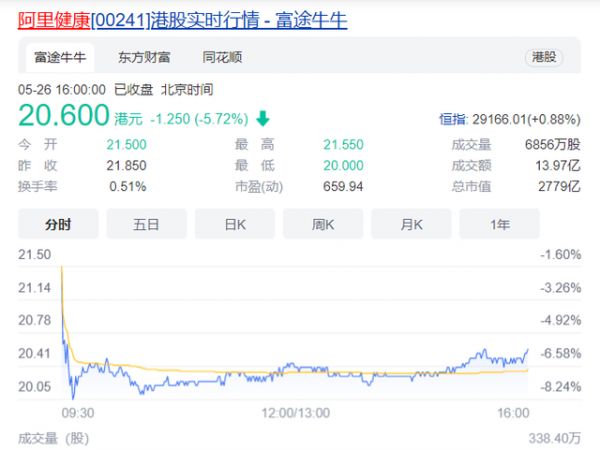The image size is (600, 450).
Task: Click the green down-arrow price change icon
Action: tap(263, 118)
